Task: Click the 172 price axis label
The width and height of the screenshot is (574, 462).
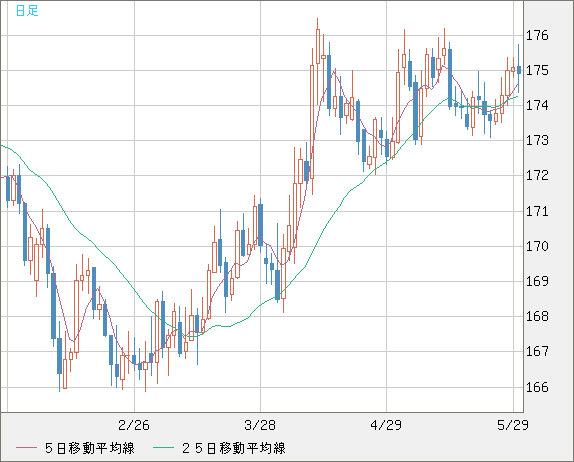Action: click(537, 175)
